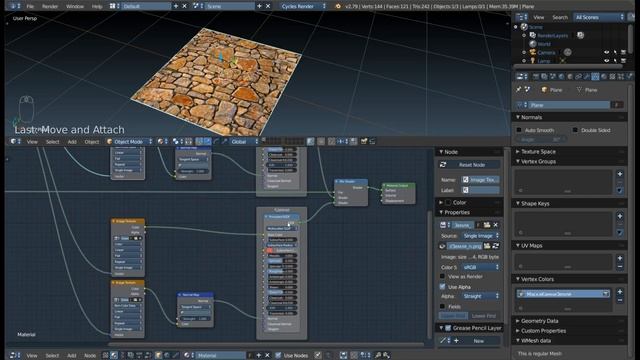Open the Cycles Render engine dropdown

point(304,6)
